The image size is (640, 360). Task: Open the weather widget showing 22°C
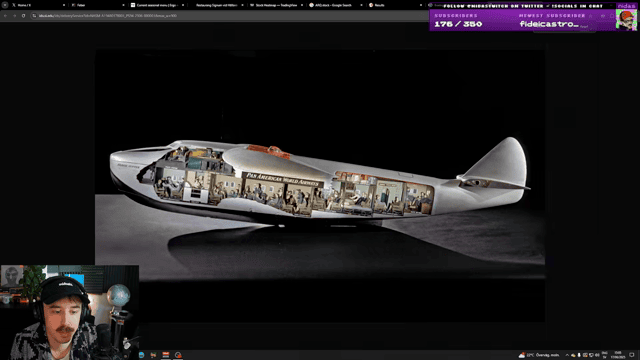click(539, 355)
